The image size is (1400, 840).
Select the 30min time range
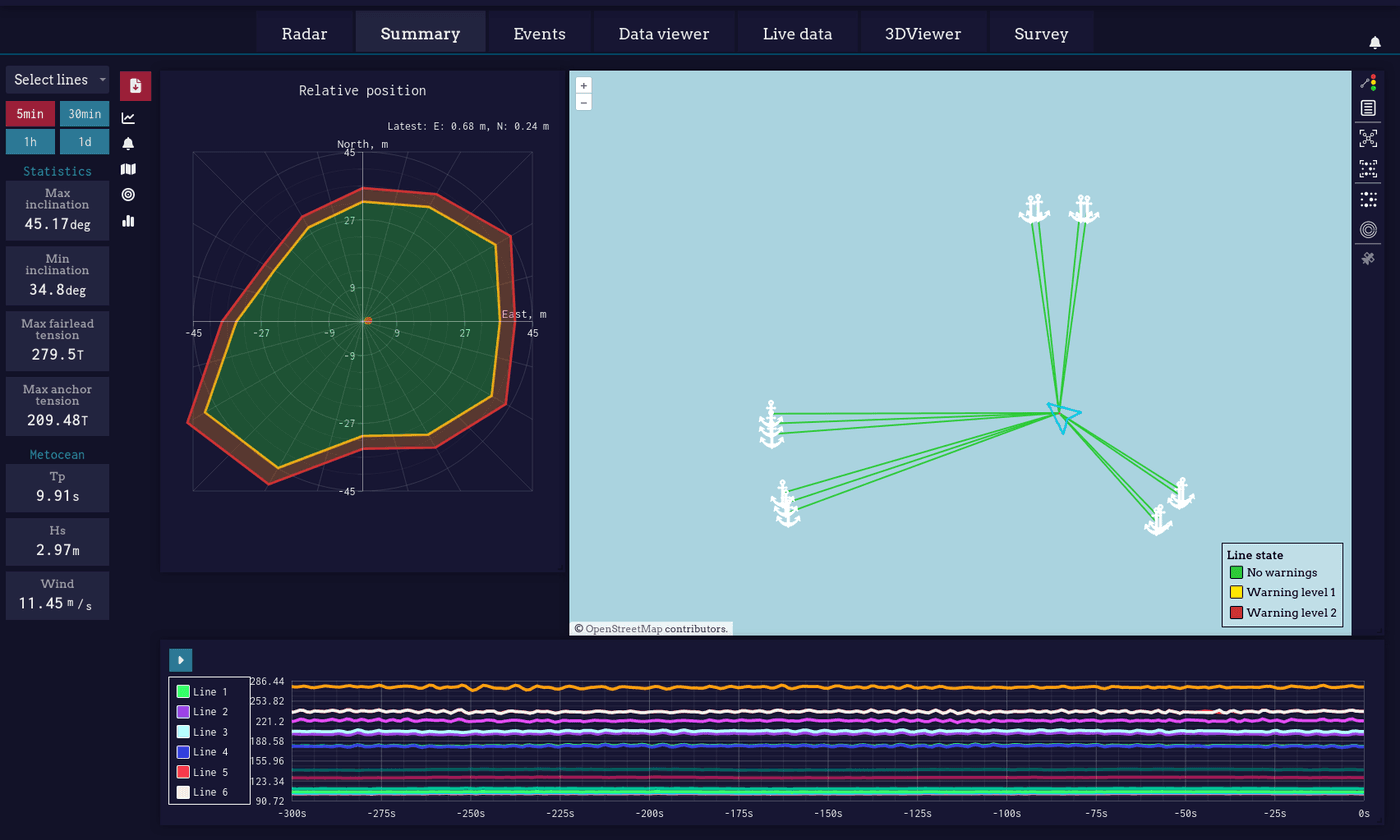(84, 114)
